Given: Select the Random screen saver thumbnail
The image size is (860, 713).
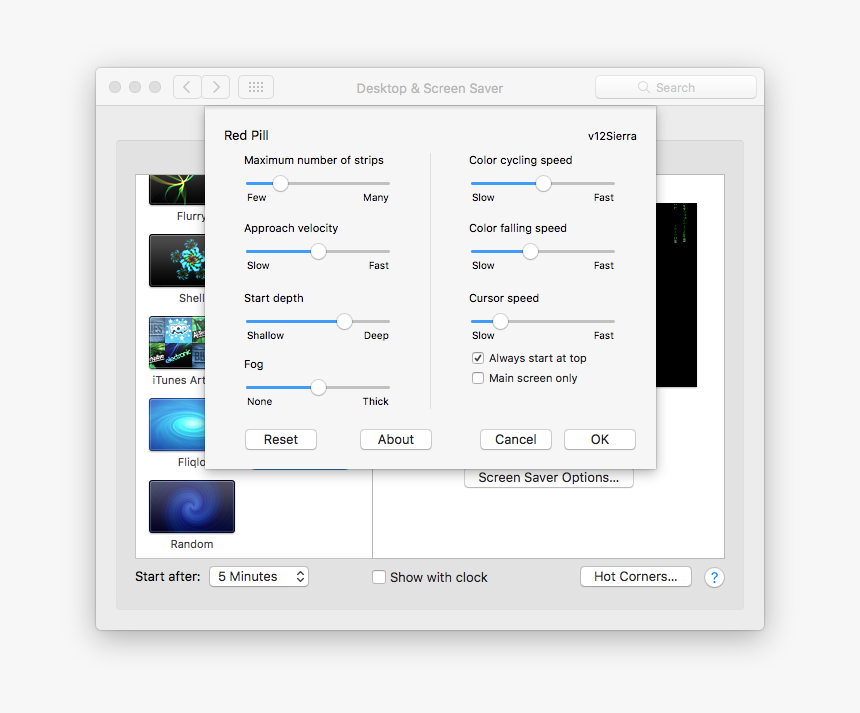Looking at the screenshot, I should (x=192, y=506).
